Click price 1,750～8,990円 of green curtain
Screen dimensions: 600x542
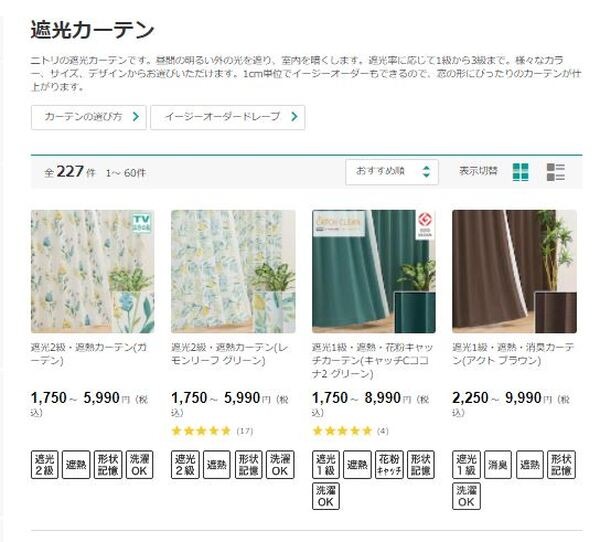click(370, 403)
